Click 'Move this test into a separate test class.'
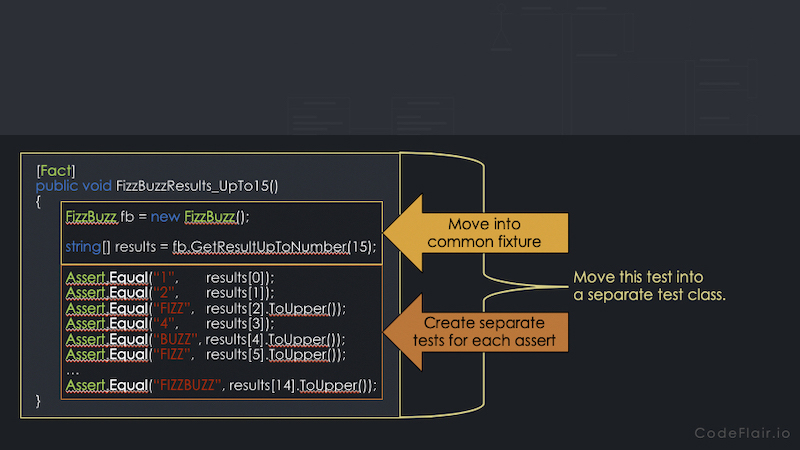The image size is (800, 450). pos(649,286)
